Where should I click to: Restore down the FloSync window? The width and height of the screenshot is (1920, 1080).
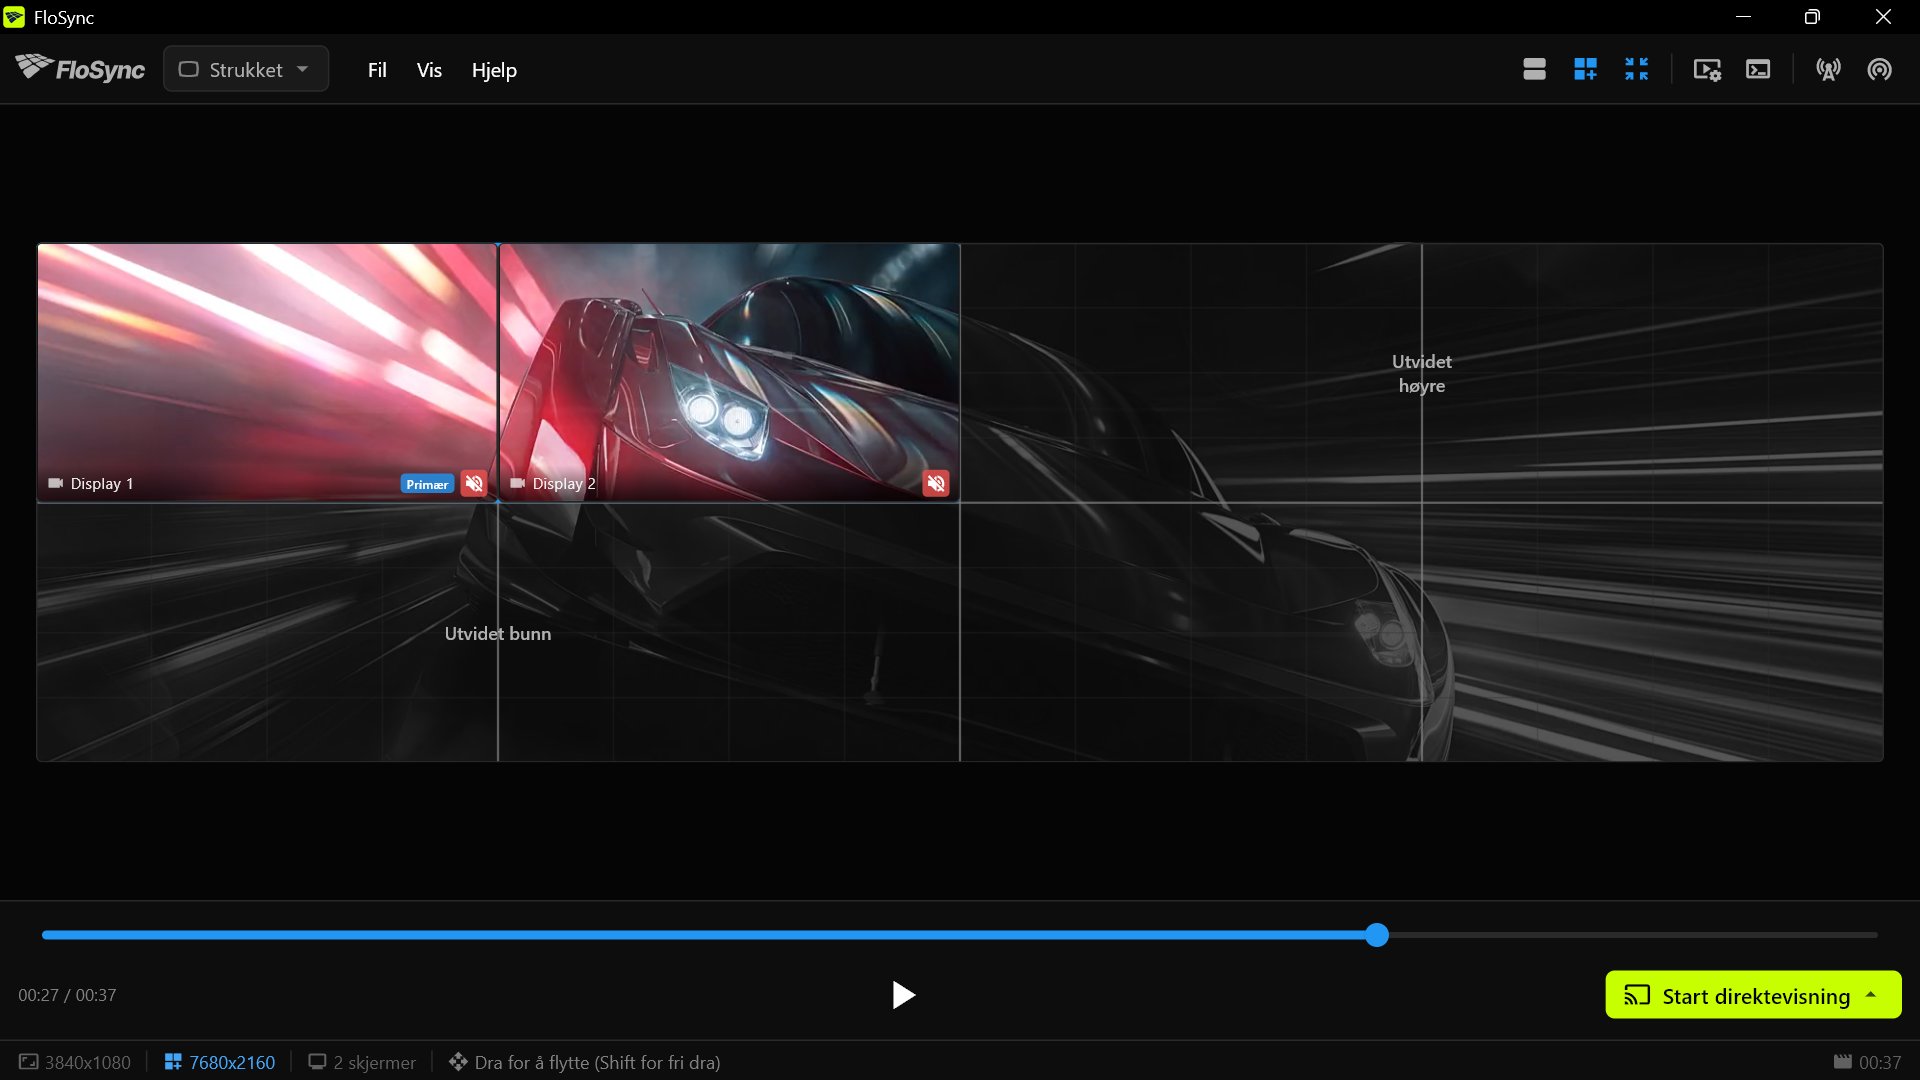point(1812,17)
